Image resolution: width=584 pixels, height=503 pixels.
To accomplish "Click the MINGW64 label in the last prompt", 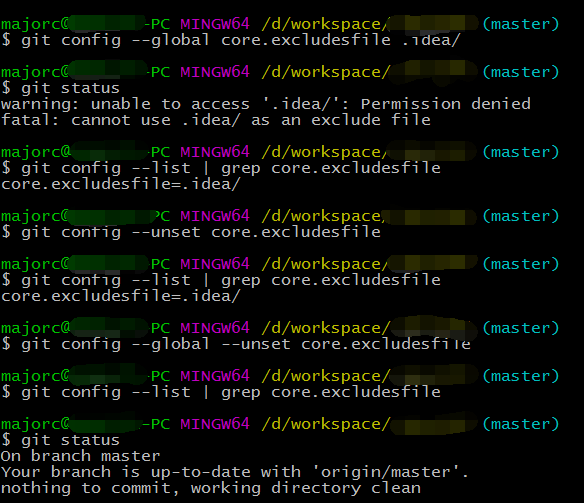I will point(215,424).
